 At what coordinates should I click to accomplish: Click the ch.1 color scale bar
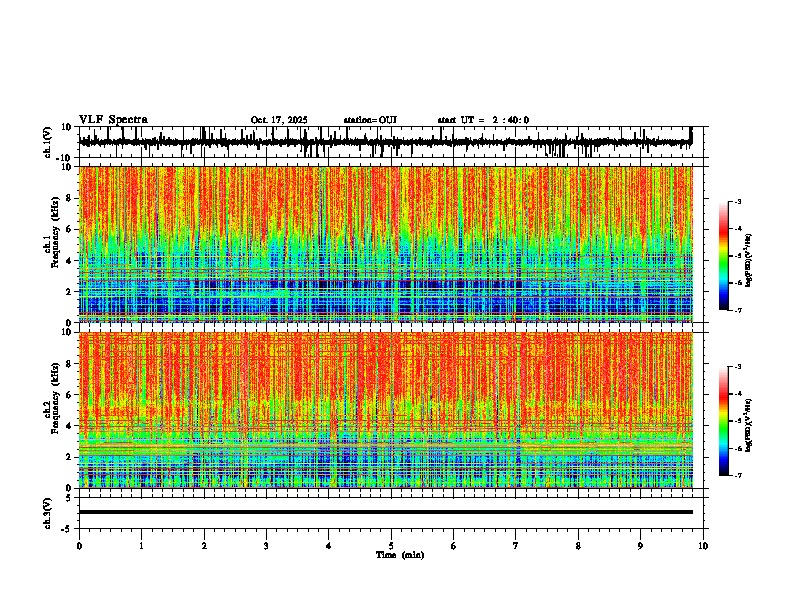(x=724, y=256)
